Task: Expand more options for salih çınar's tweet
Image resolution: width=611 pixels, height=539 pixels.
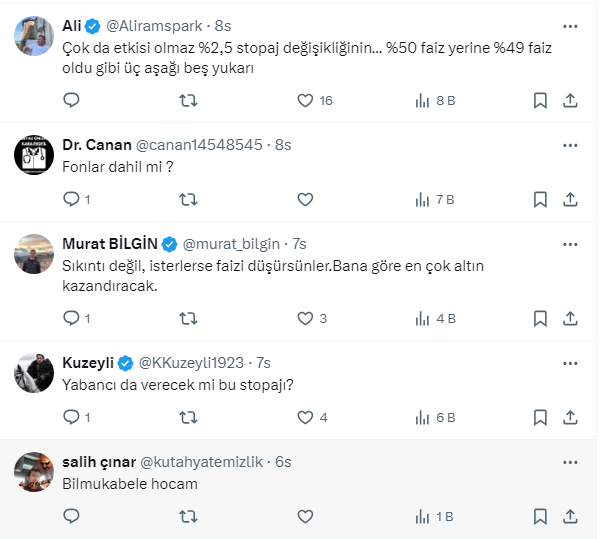Action: click(570, 461)
